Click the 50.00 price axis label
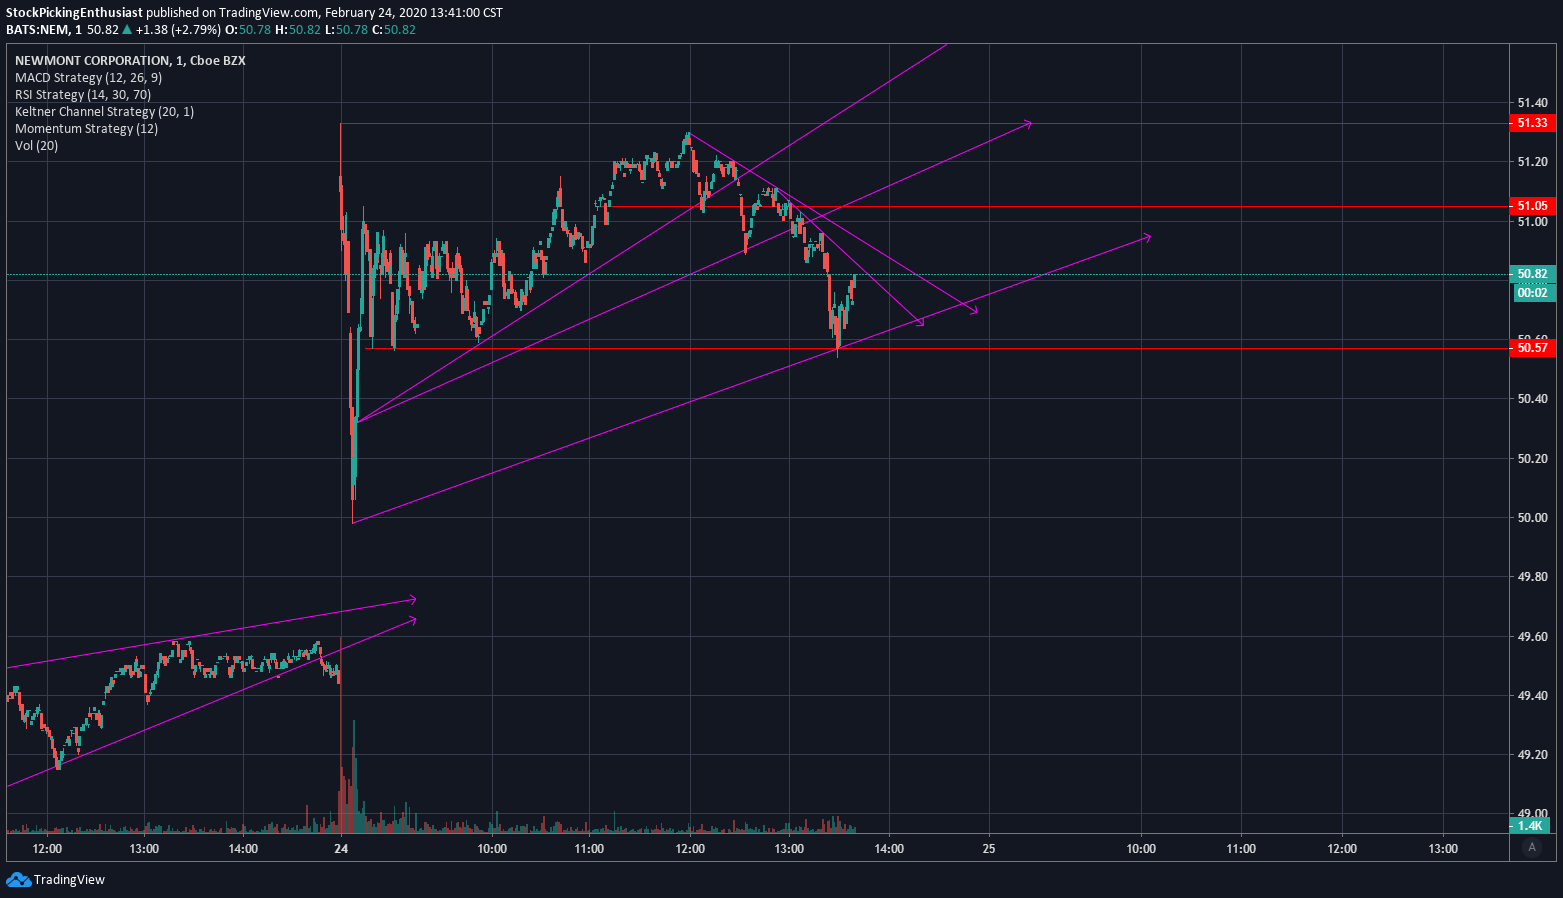The width and height of the screenshot is (1563, 898). (x=1532, y=518)
